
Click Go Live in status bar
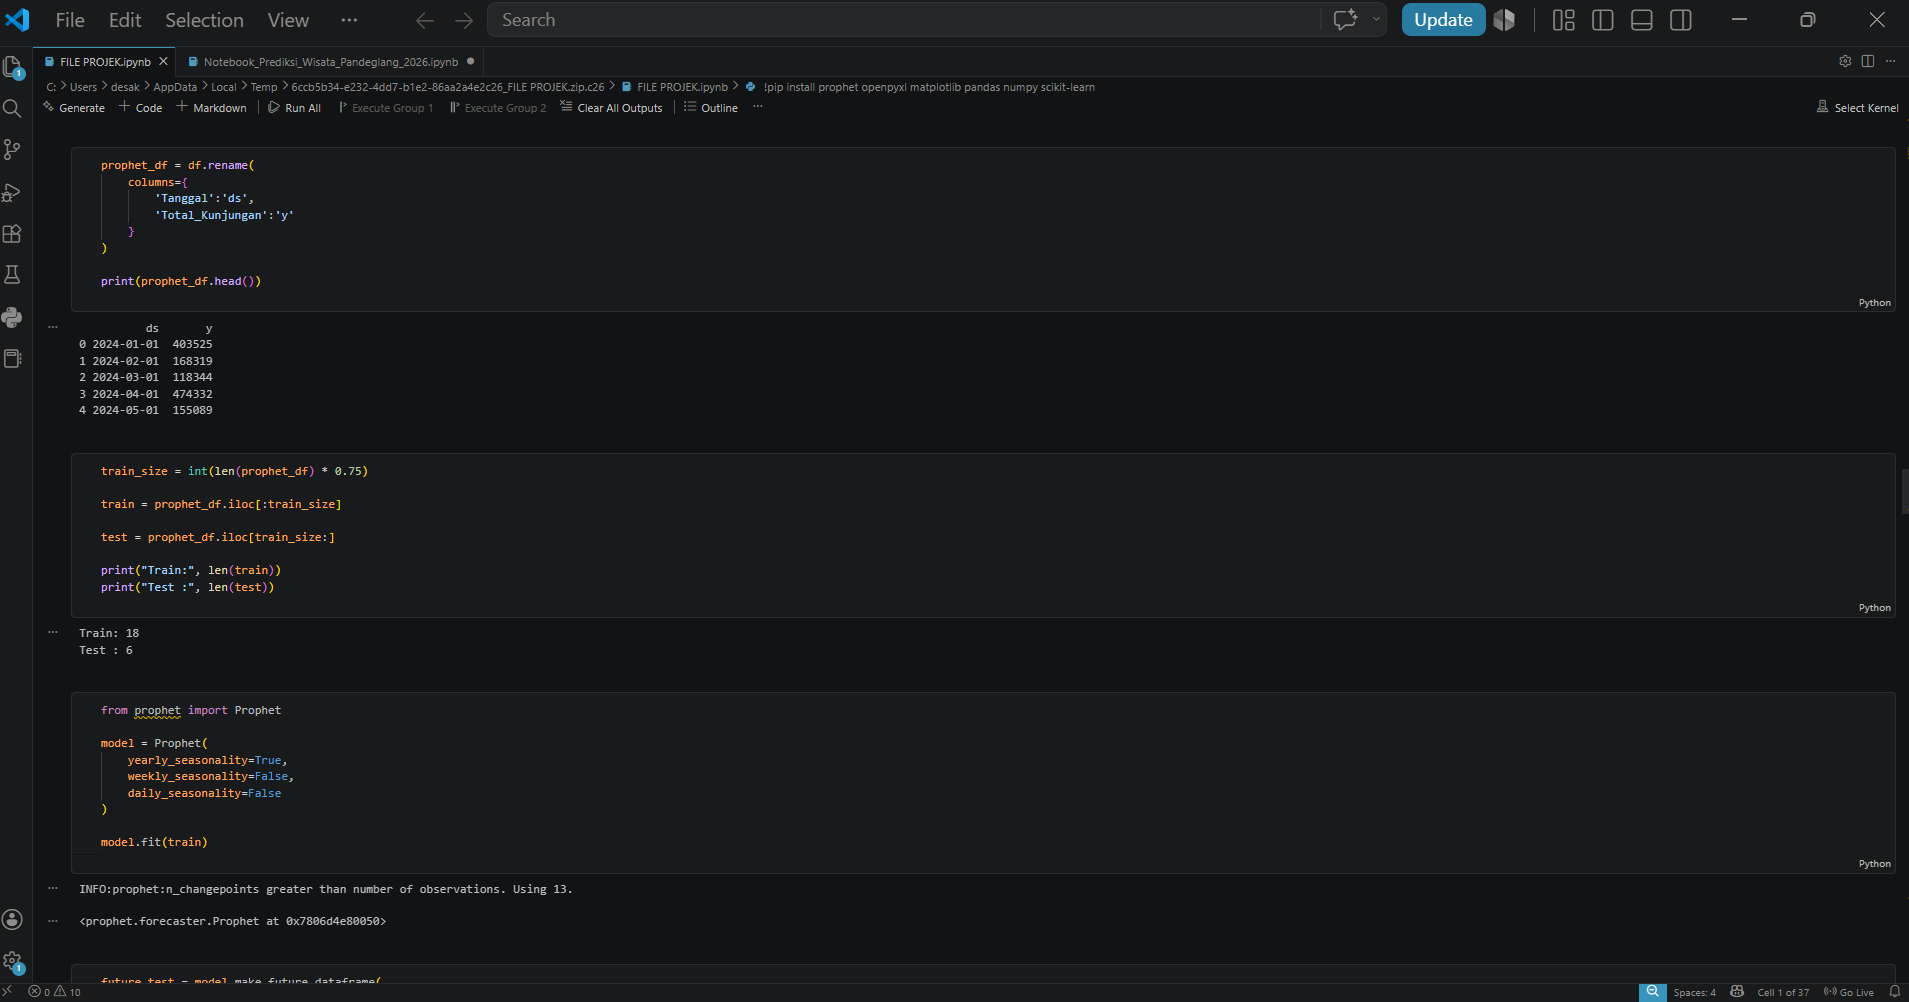tap(1849, 992)
